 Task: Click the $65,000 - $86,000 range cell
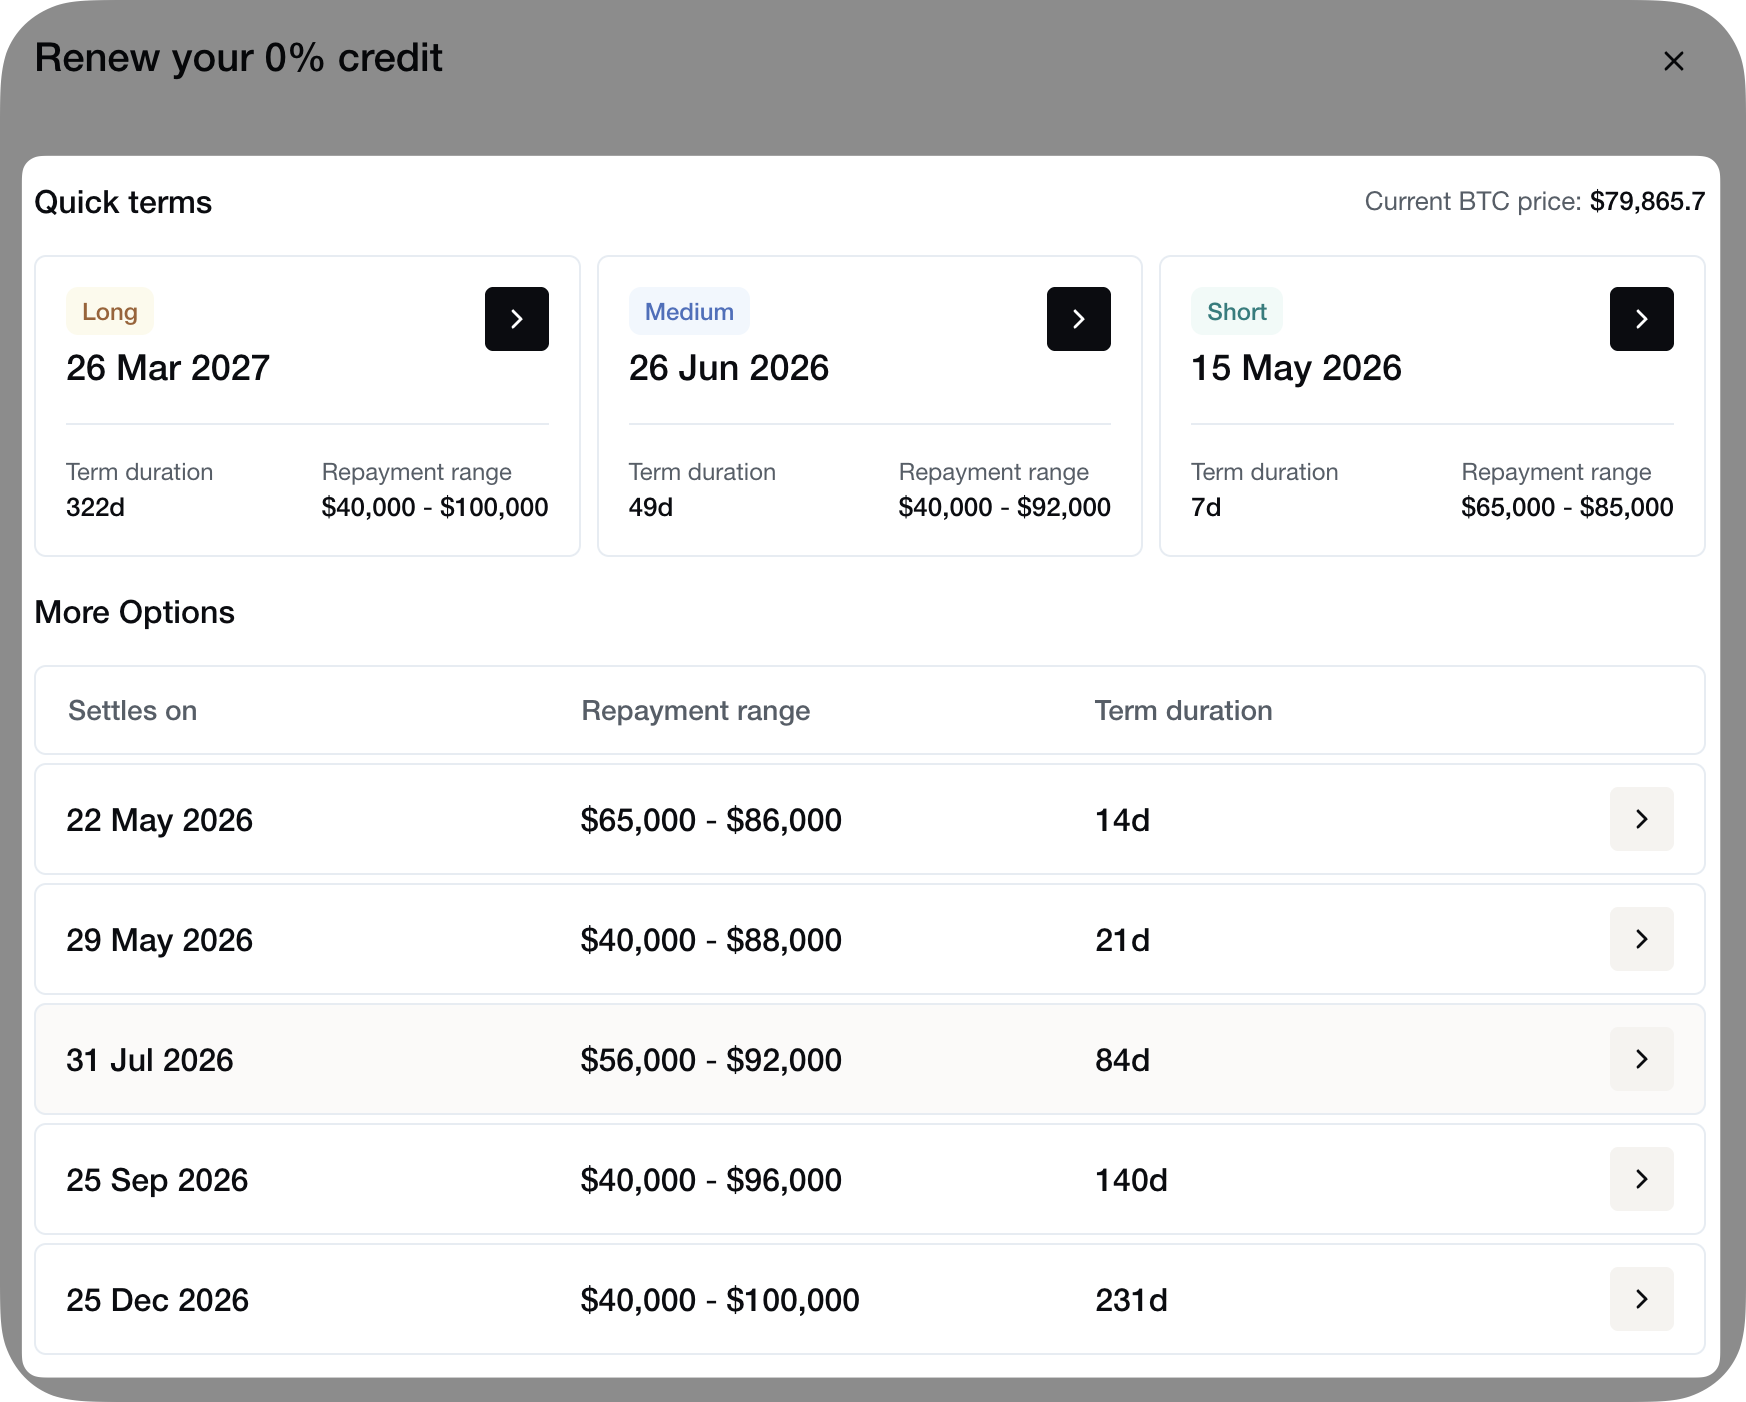coord(711,820)
